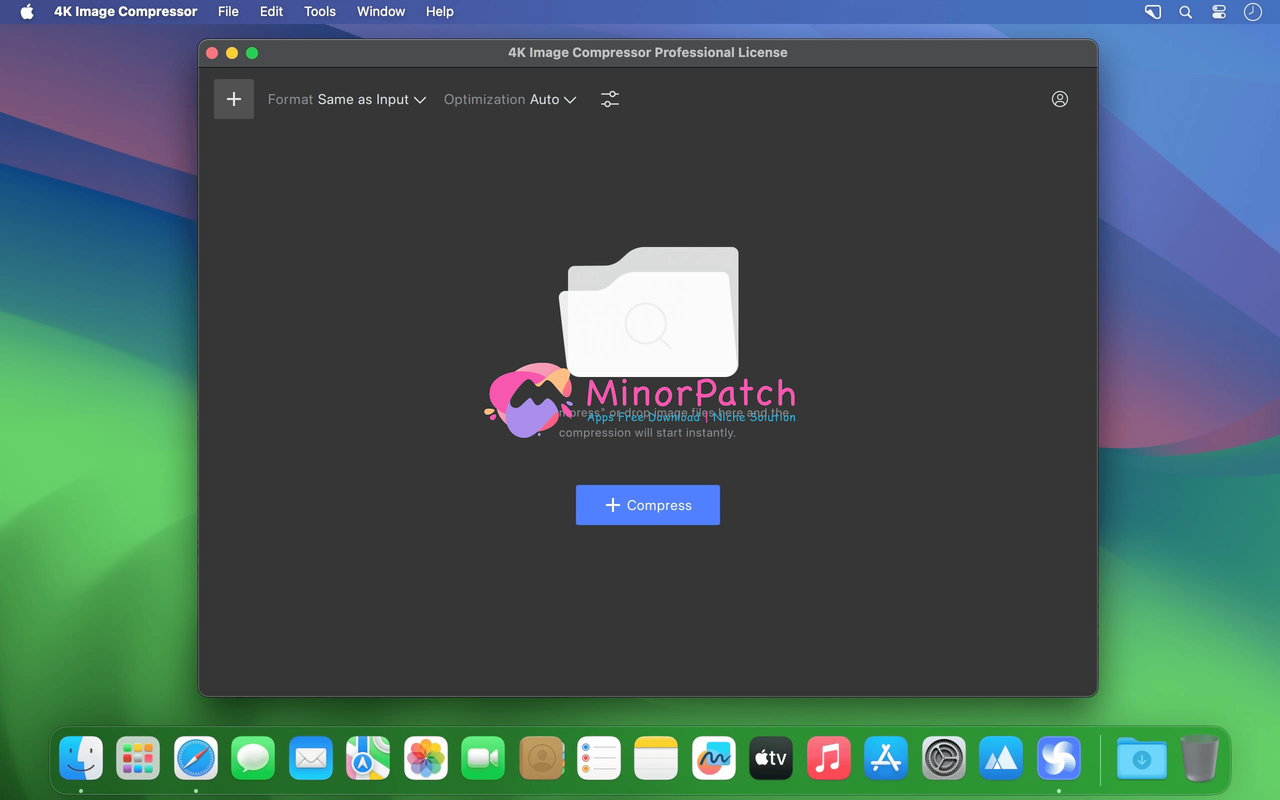Open Finder from the Dock
Screen dimensions: 1280x800
[x=81, y=759]
